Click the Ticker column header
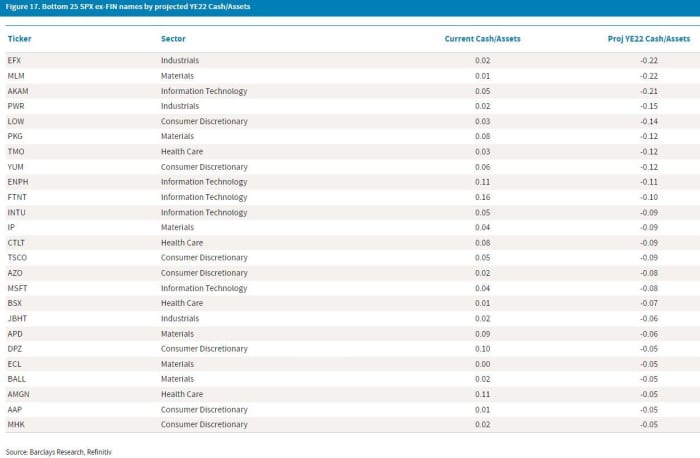700x458 pixels. pos(20,39)
